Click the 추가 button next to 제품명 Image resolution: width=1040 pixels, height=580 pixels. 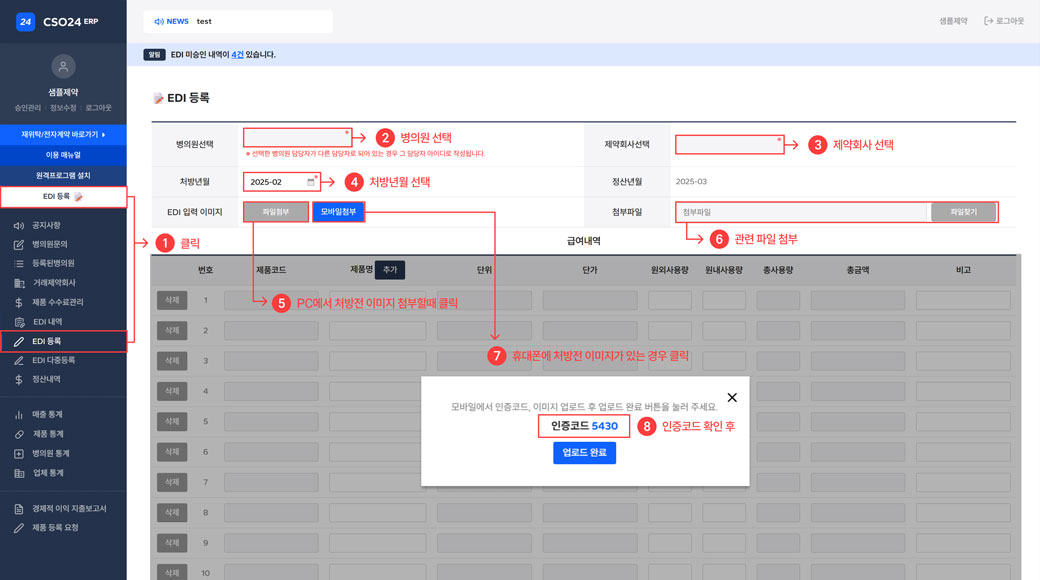tap(390, 269)
